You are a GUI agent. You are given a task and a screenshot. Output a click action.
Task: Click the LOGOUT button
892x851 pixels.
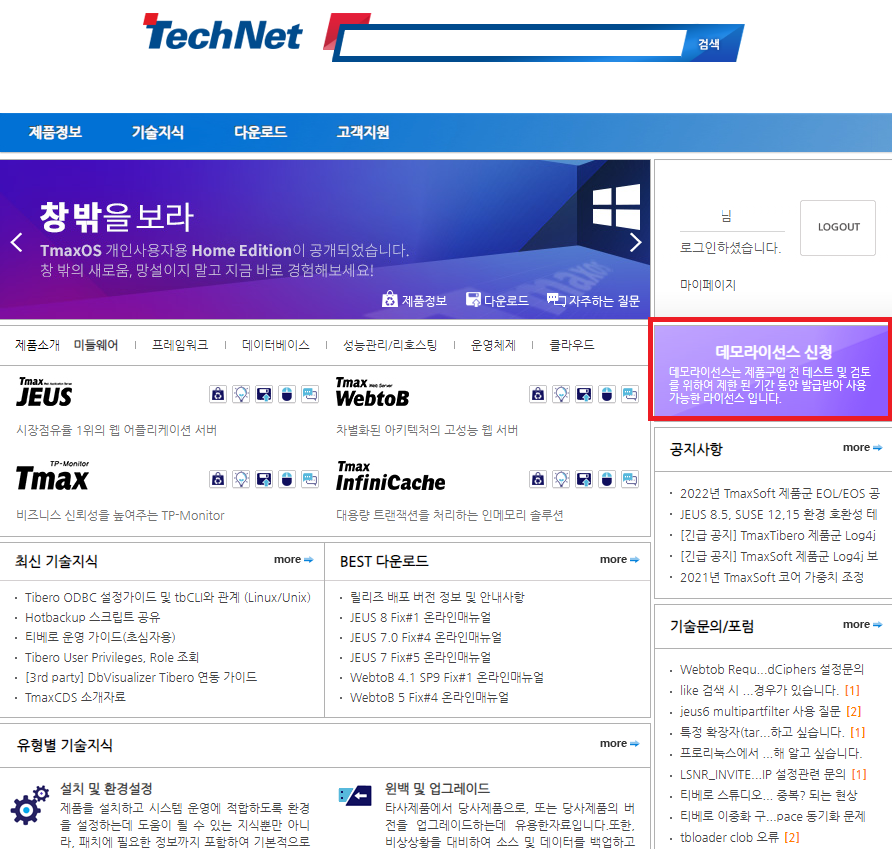click(x=838, y=228)
